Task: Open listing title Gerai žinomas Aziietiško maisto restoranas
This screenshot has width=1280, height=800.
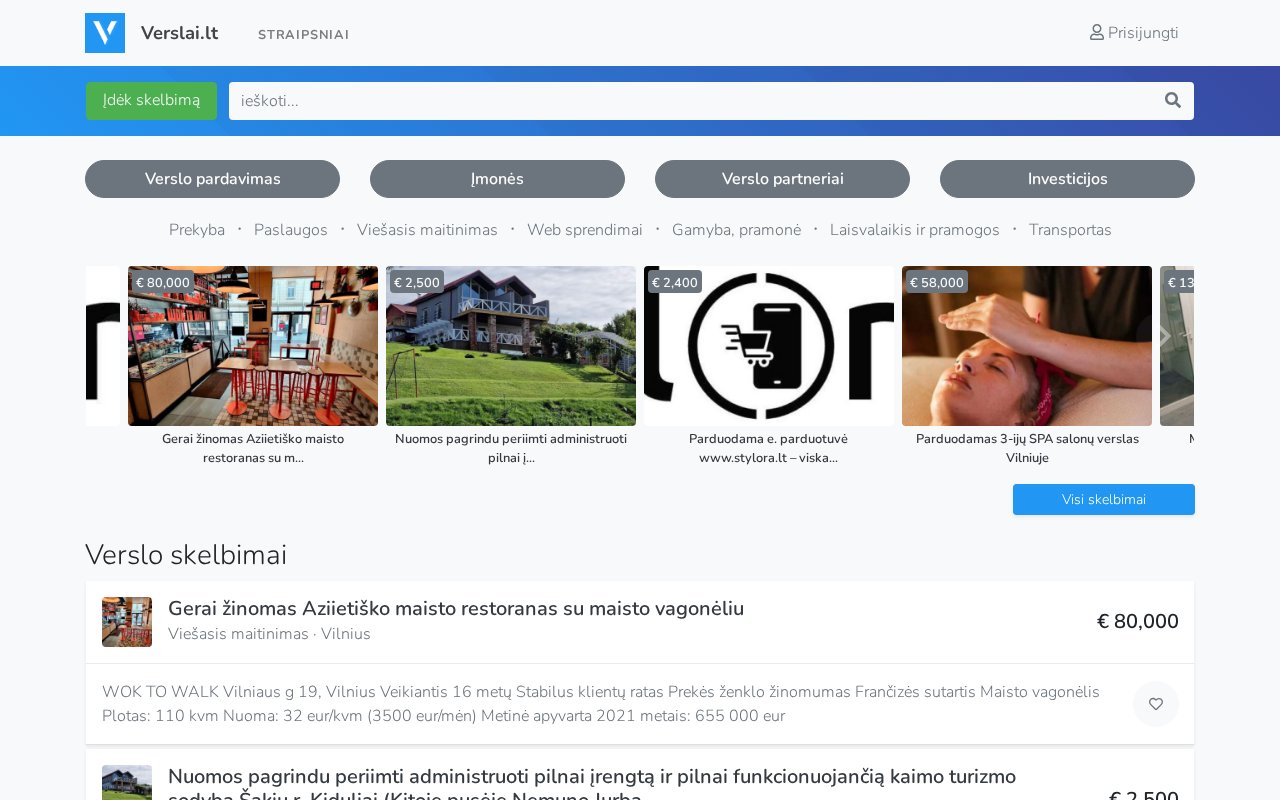Action: pos(456,608)
